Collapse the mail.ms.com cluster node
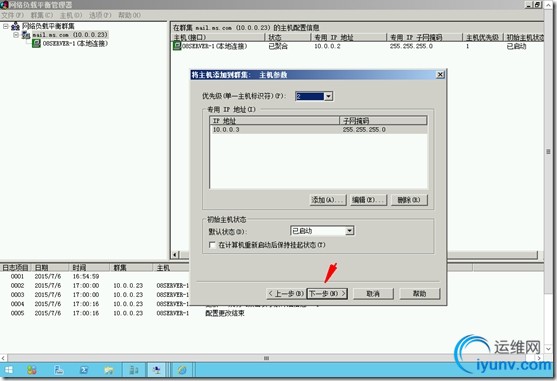The height and width of the screenshot is (381, 557). click(16, 35)
